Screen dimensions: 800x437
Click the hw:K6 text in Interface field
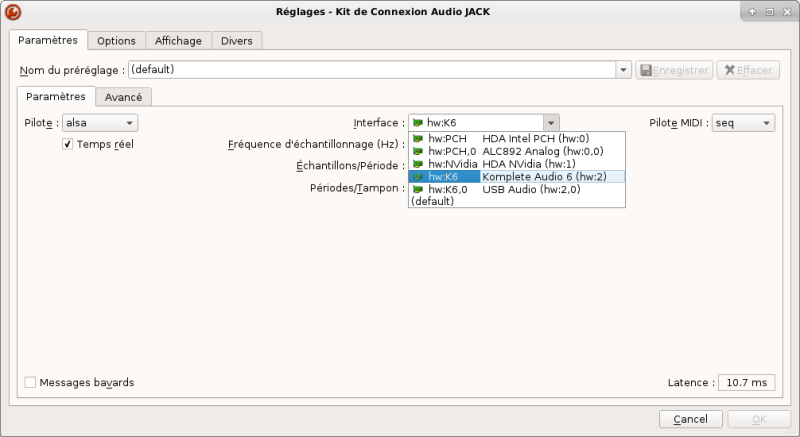tap(441, 123)
